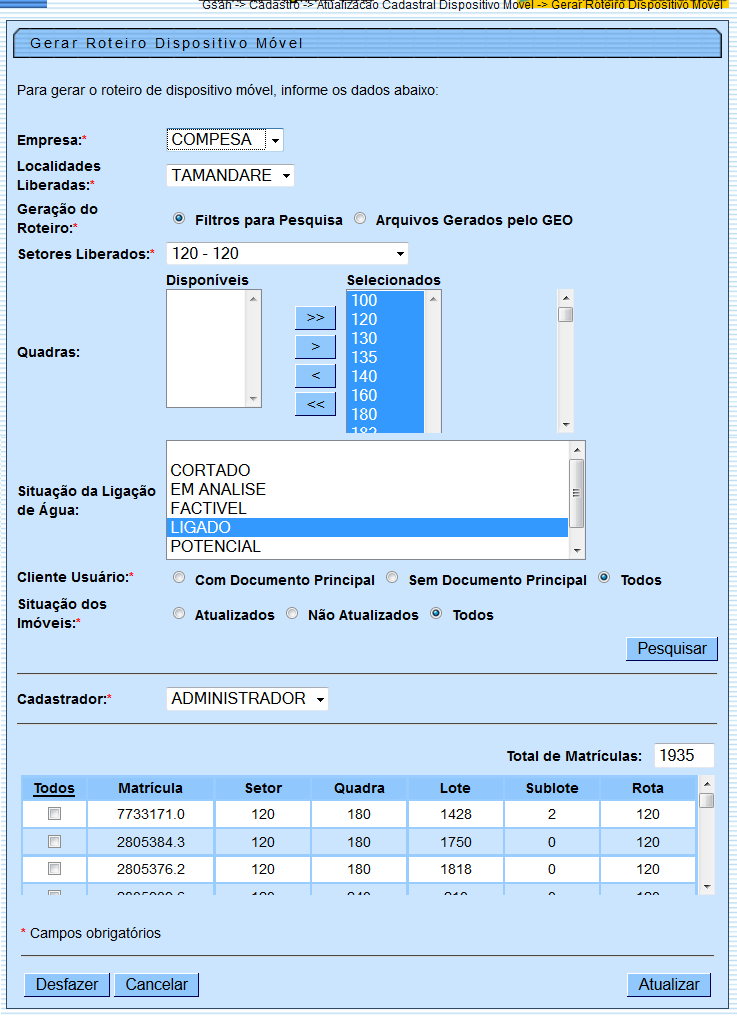Click the Total de Matrículas field

[x=684, y=756]
